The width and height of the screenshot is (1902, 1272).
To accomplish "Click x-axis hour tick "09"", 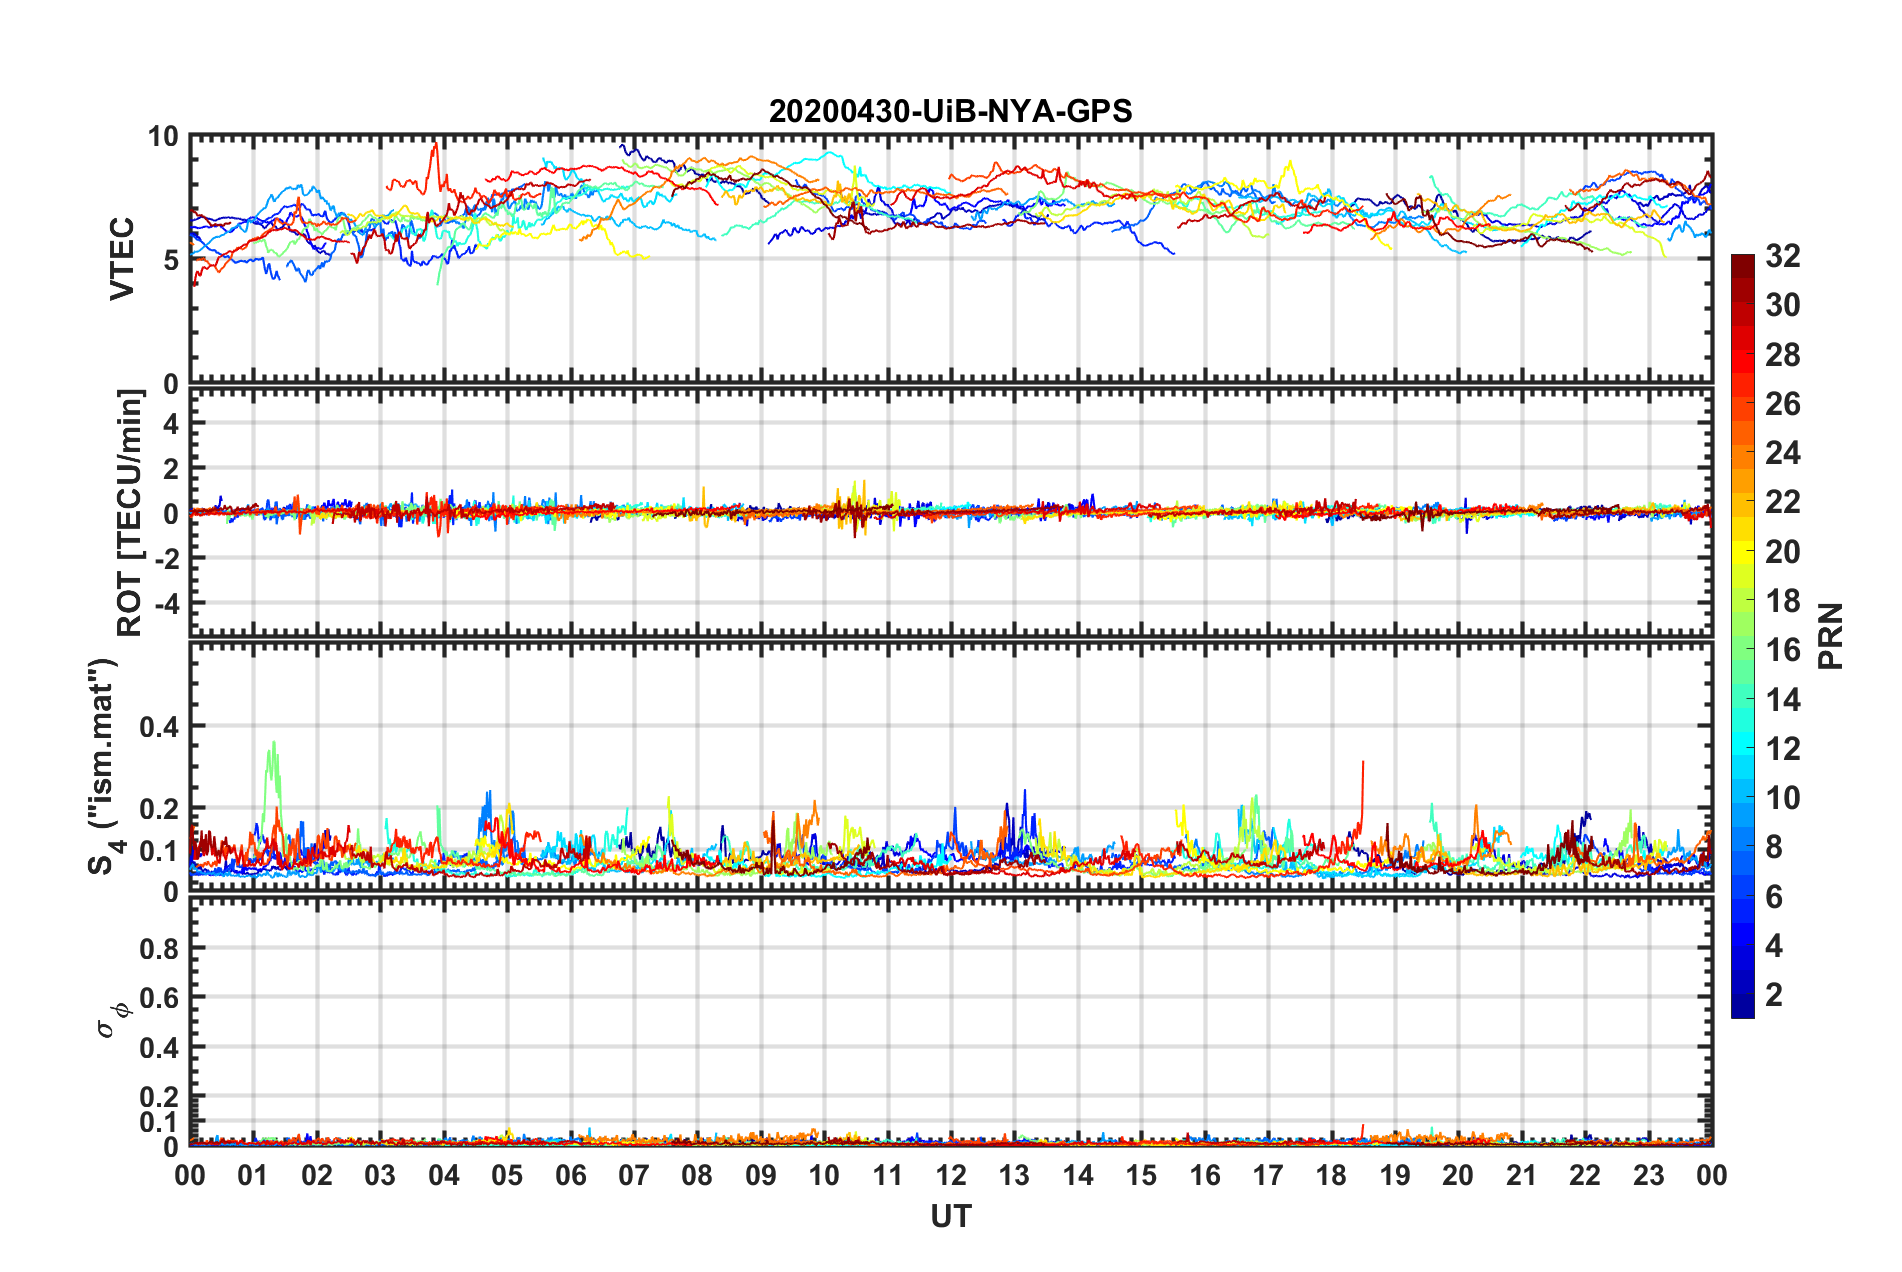I will click(x=761, y=1175).
